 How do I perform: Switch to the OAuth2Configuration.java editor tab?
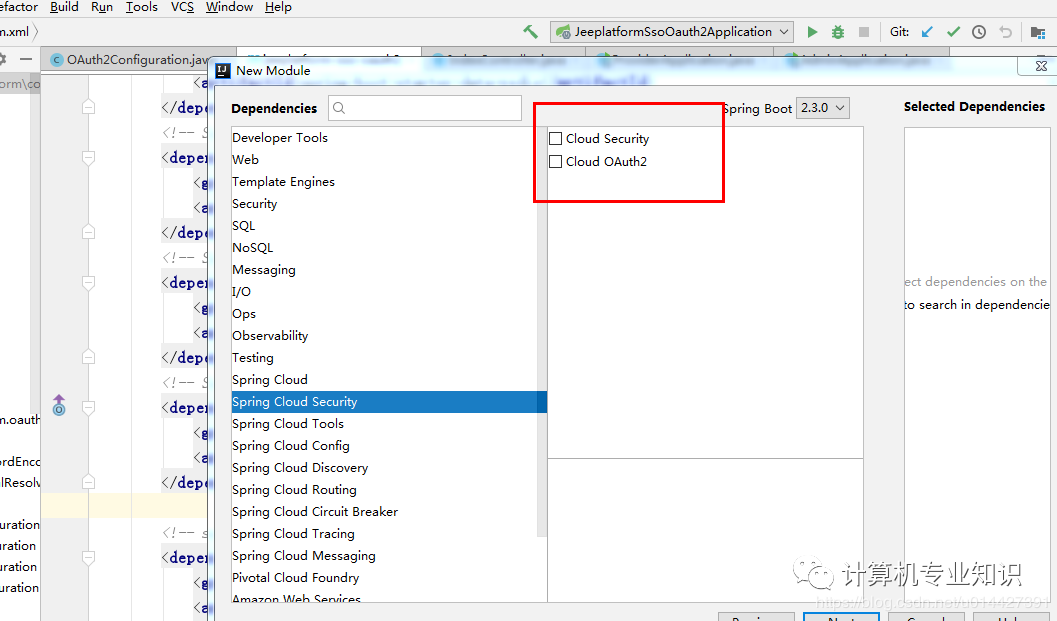[128, 59]
